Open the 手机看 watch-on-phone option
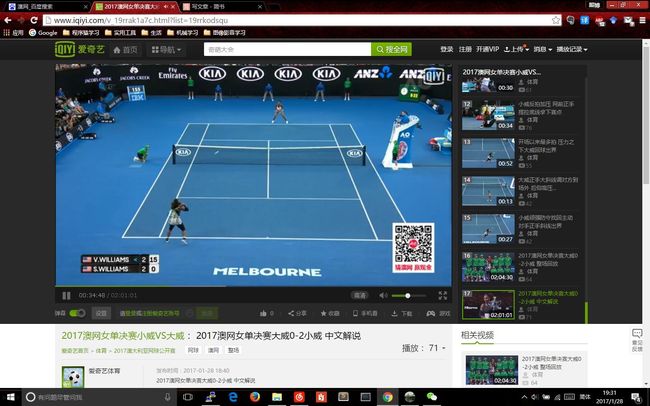The width and height of the screenshot is (650, 406). 365,314
